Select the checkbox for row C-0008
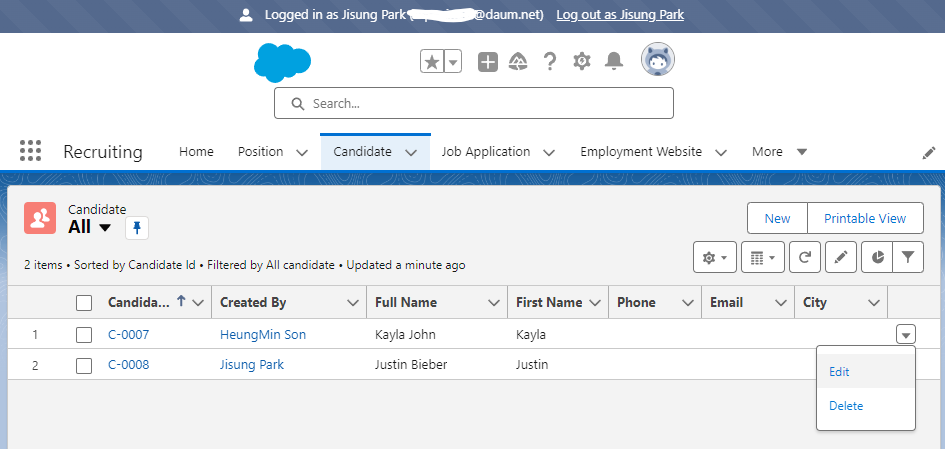This screenshot has width=945, height=449. [x=84, y=365]
